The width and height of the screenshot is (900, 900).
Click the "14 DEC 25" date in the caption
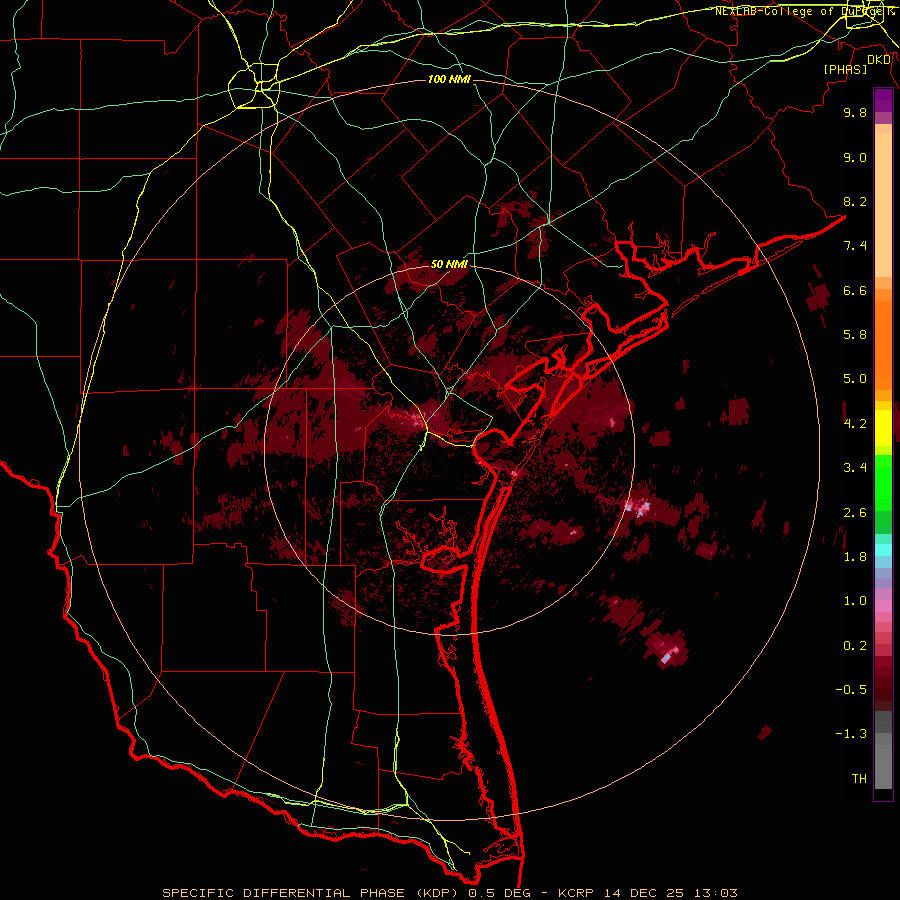(x=645, y=893)
